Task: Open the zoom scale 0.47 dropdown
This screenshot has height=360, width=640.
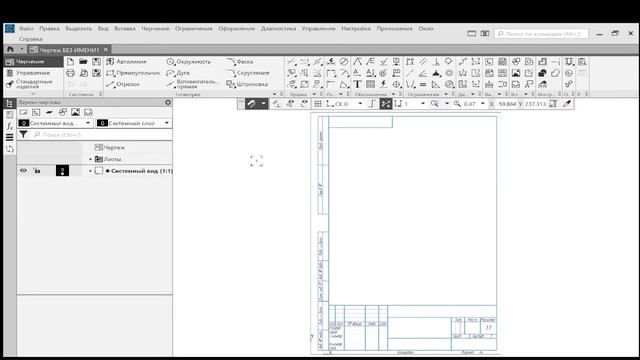Action: click(x=482, y=104)
